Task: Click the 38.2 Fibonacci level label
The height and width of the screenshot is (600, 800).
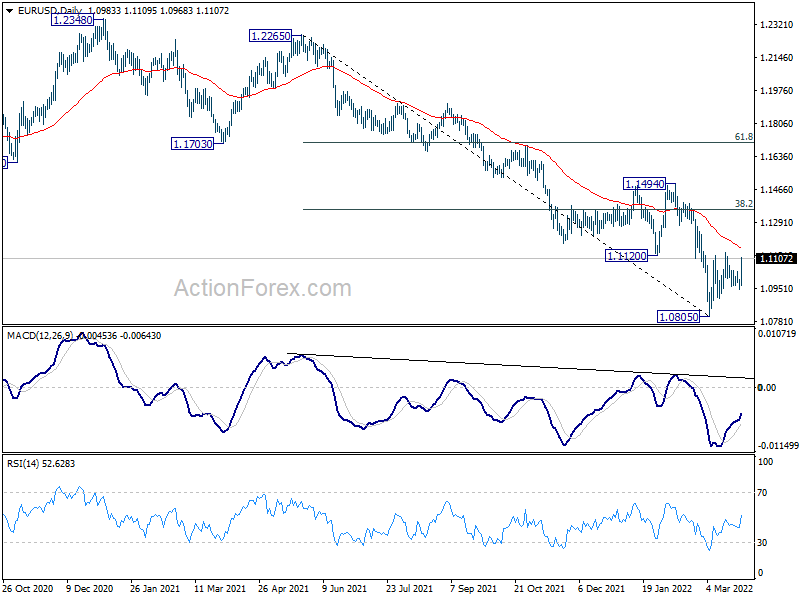Action: pyautogui.click(x=743, y=204)
